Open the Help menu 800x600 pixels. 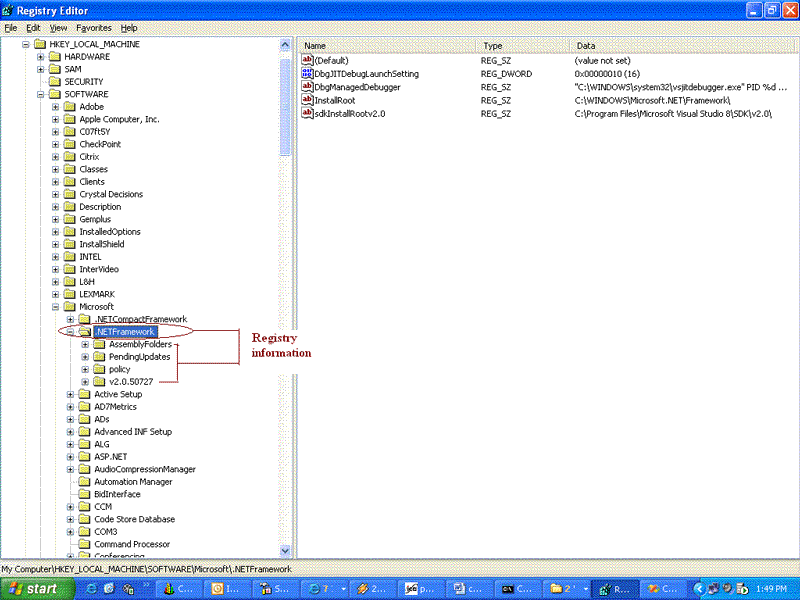pos(129,28)
